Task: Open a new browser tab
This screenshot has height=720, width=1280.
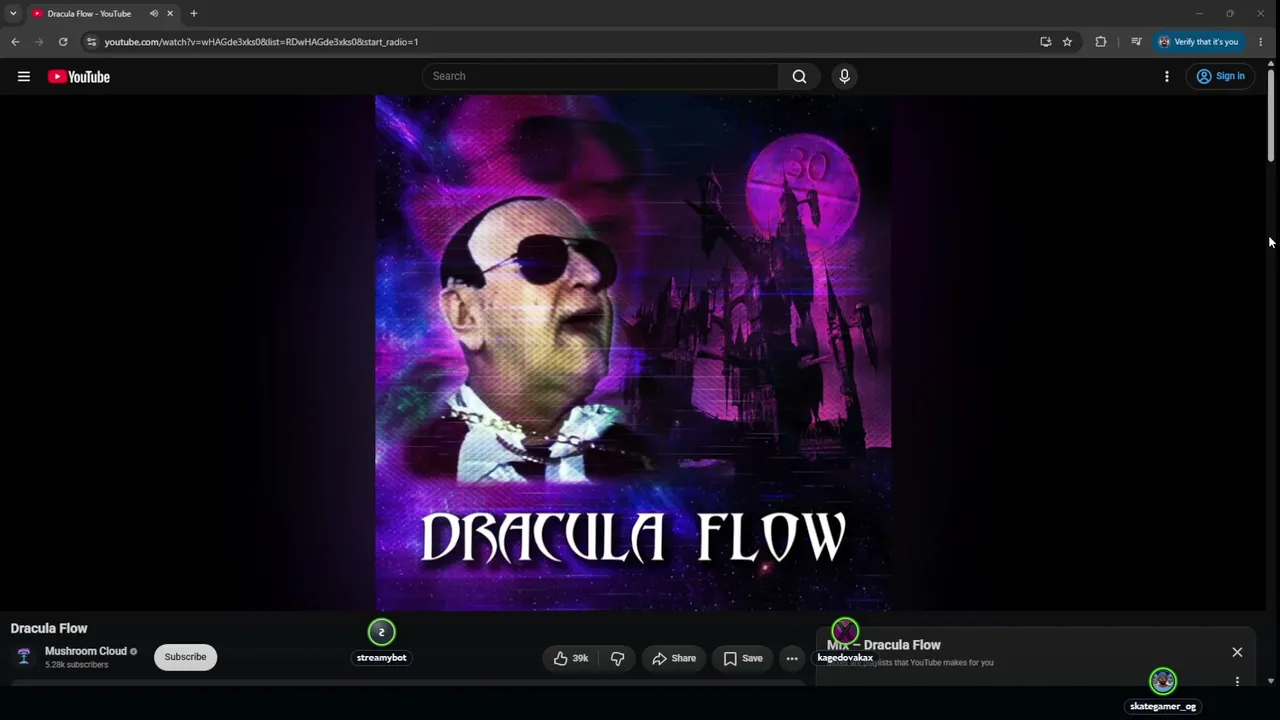Action: point(194,14)
